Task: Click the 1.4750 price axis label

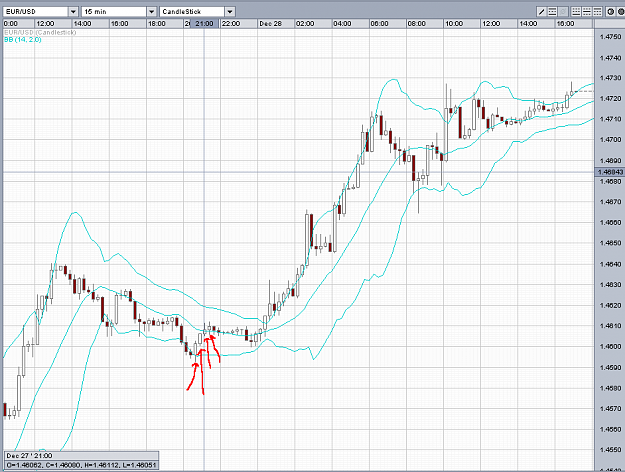Action: pos(610,37)
